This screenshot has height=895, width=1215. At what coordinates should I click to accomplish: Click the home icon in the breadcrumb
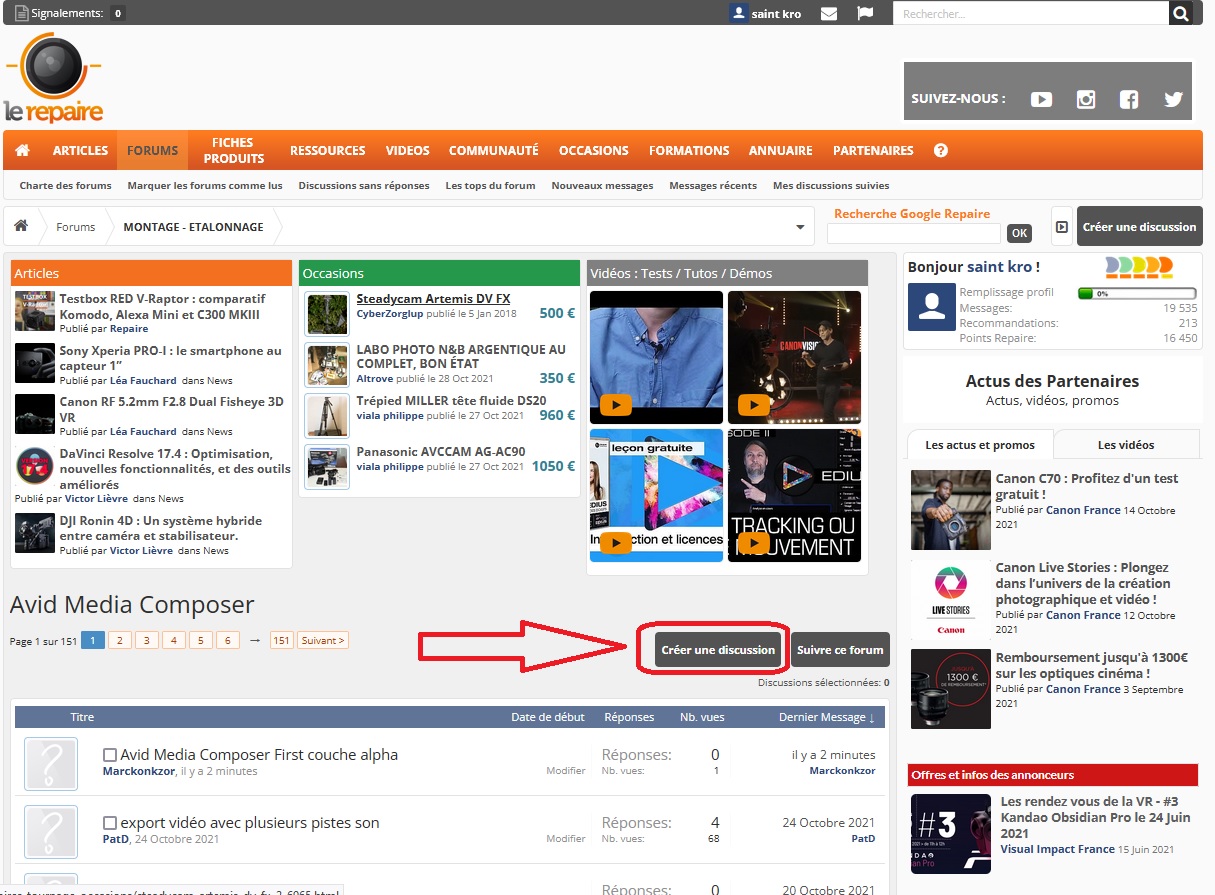pos(22,227)
